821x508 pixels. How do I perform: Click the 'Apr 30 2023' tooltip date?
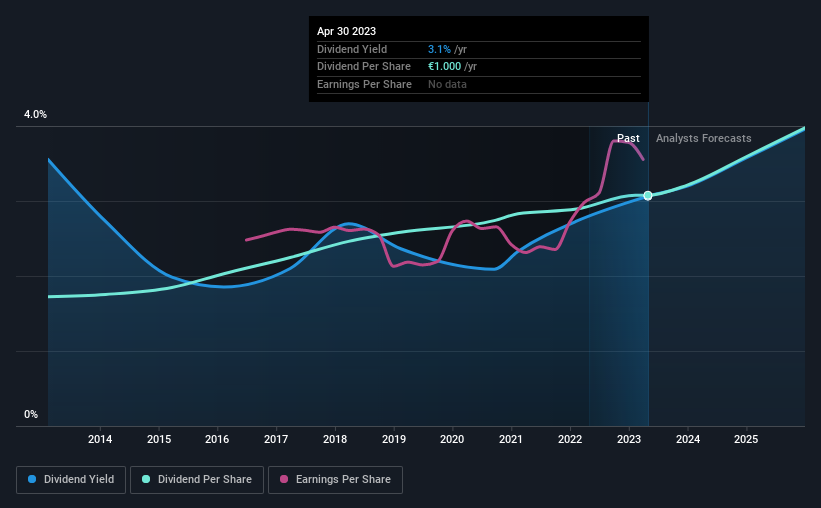[346, 31]
